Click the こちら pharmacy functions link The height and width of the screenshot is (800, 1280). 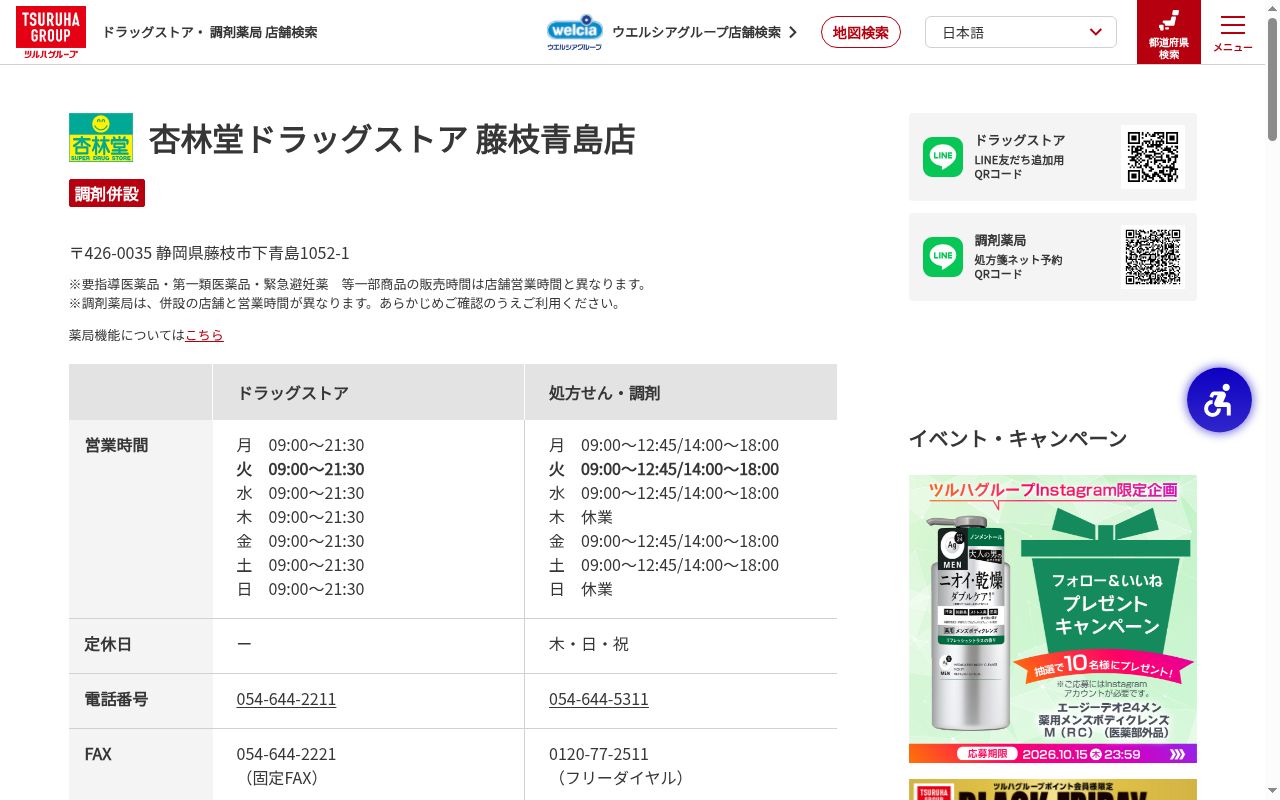pyautogui.click(x=204, y=335)
